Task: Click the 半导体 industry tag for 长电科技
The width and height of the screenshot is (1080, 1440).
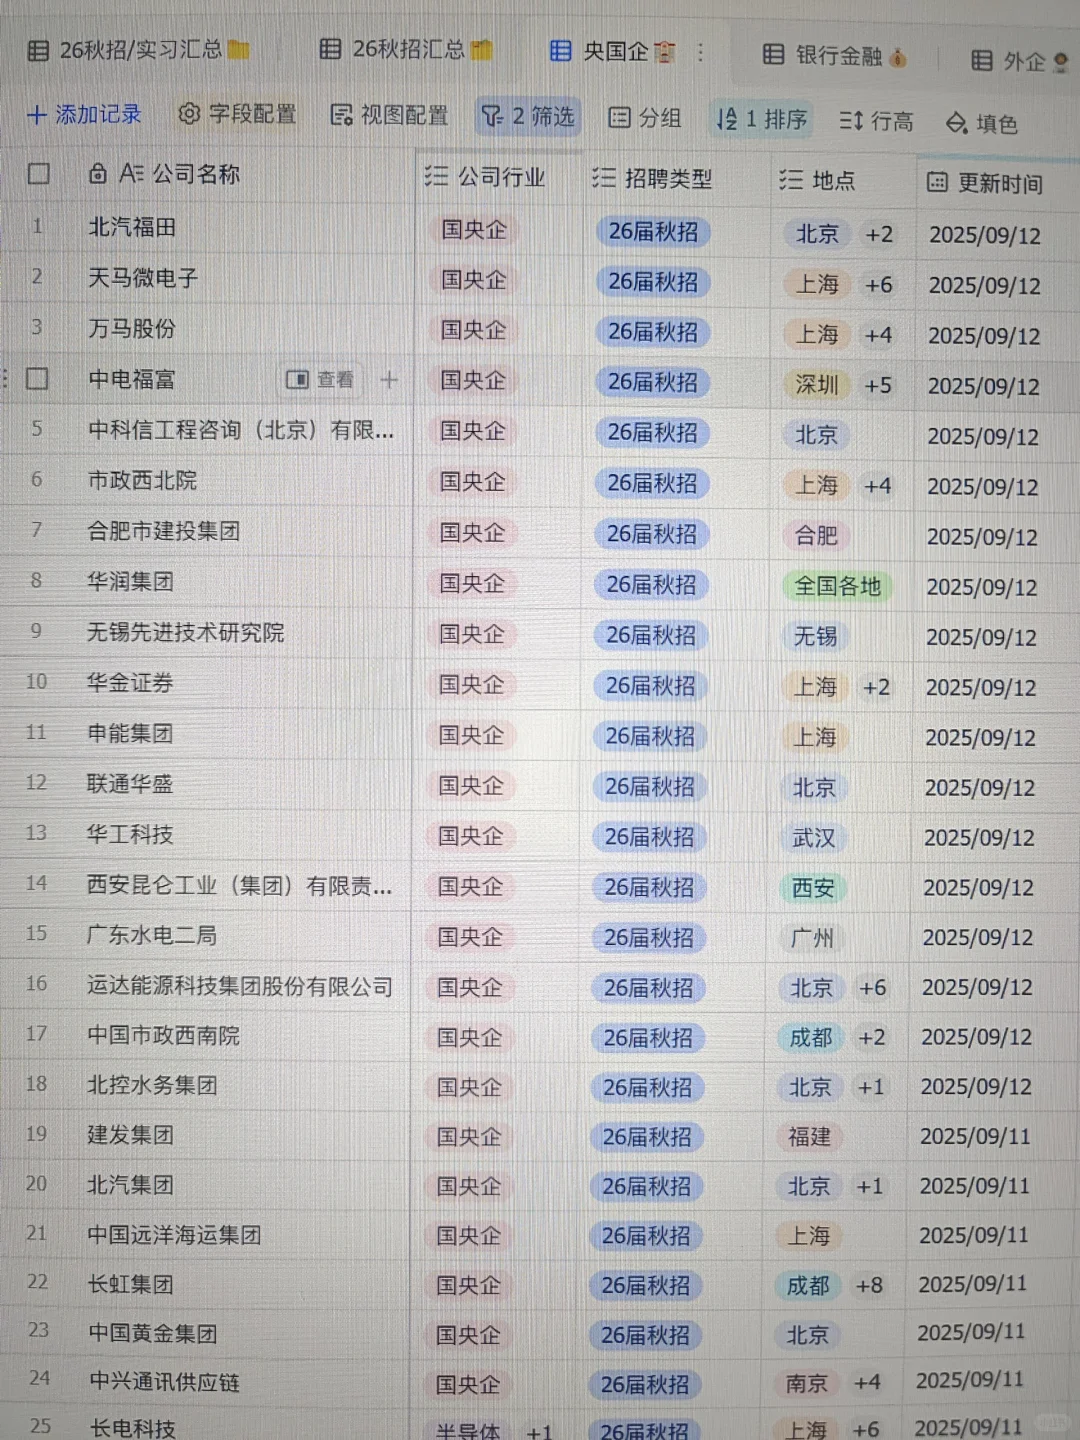Action: pyautogui.click(x=468, y=1431)
